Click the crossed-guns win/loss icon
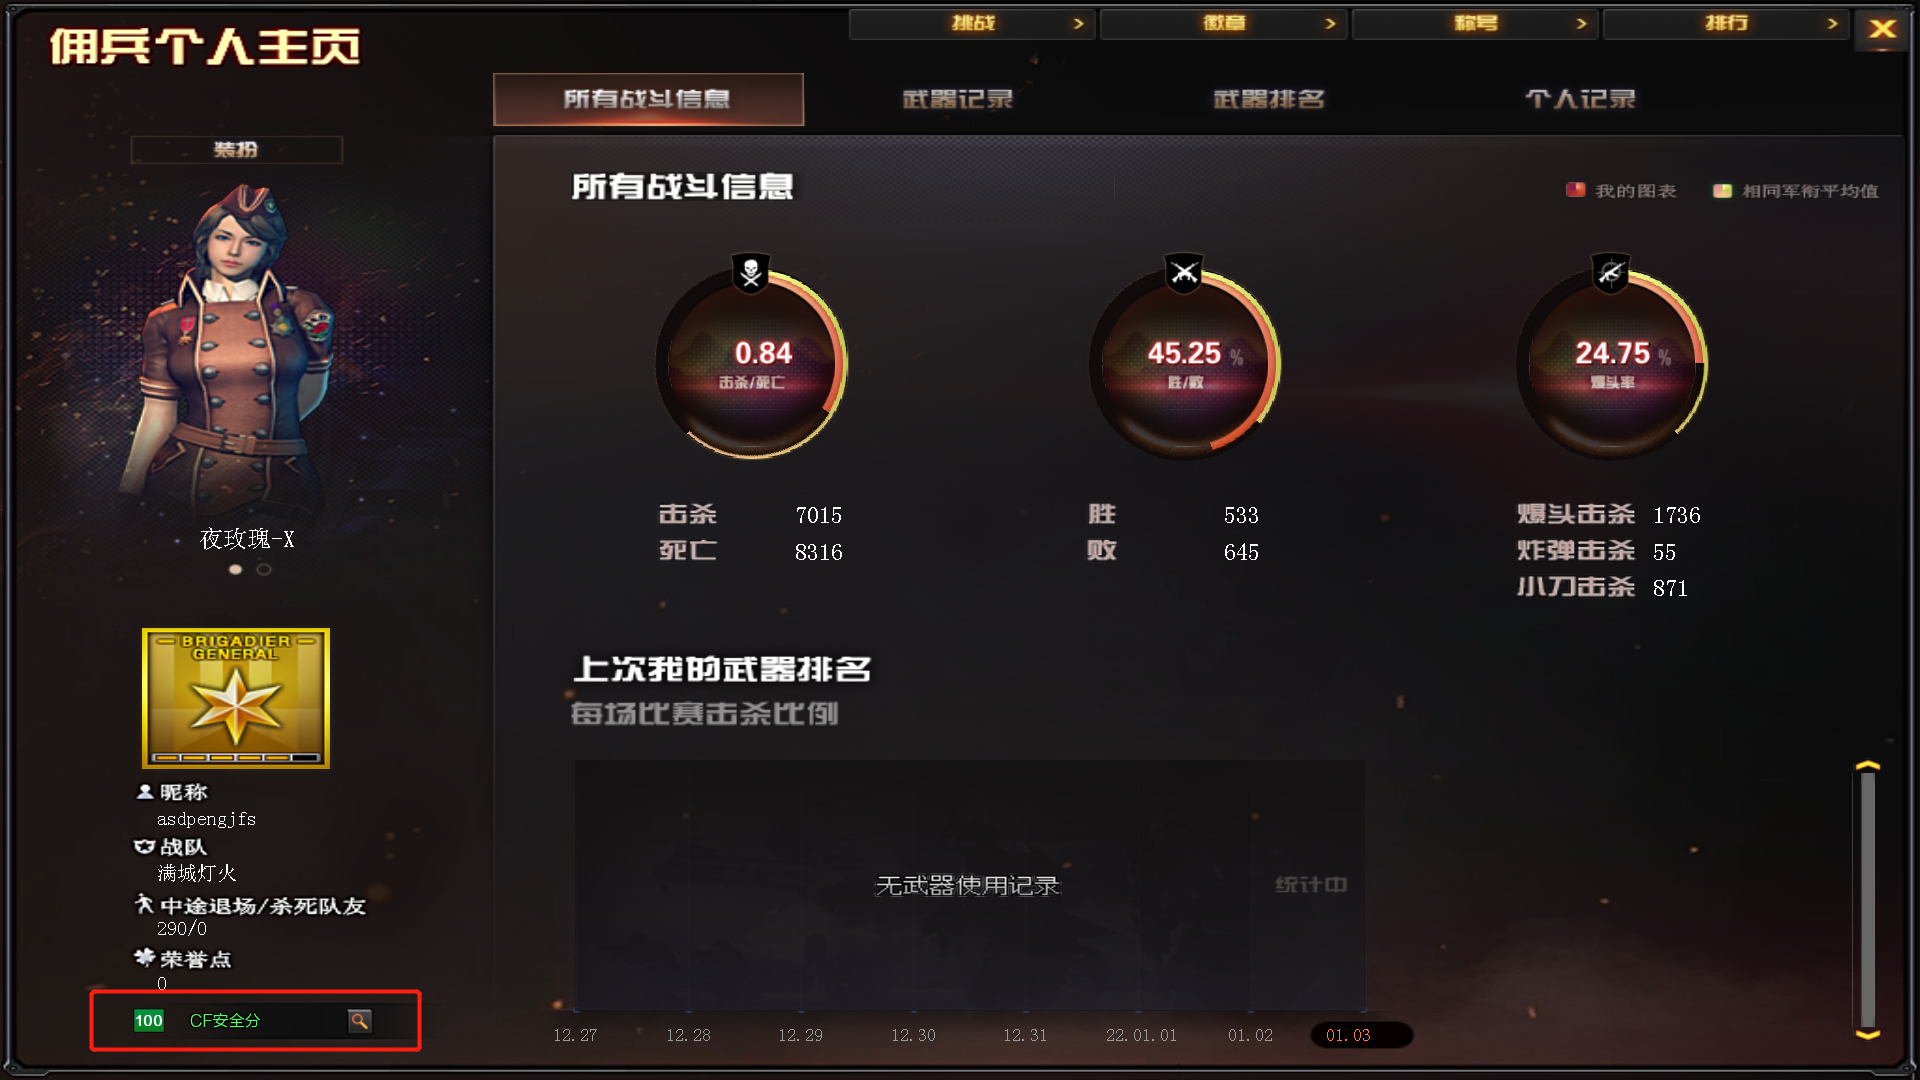The width and height of the screenshot is (1920, 1080). coord(1184,272)
